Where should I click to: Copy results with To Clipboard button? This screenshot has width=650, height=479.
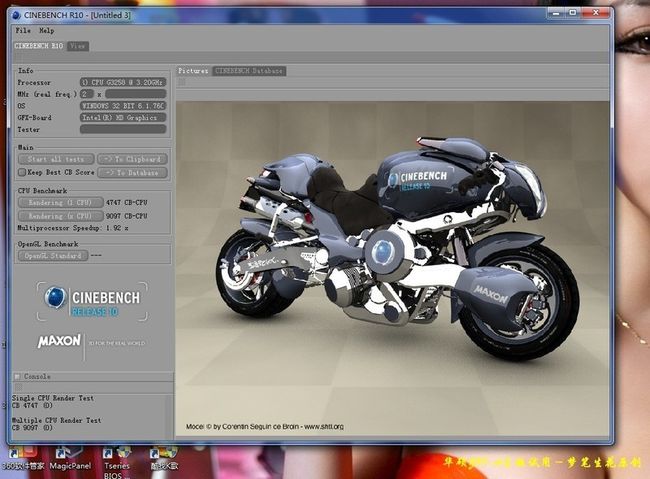pos(132,159)
